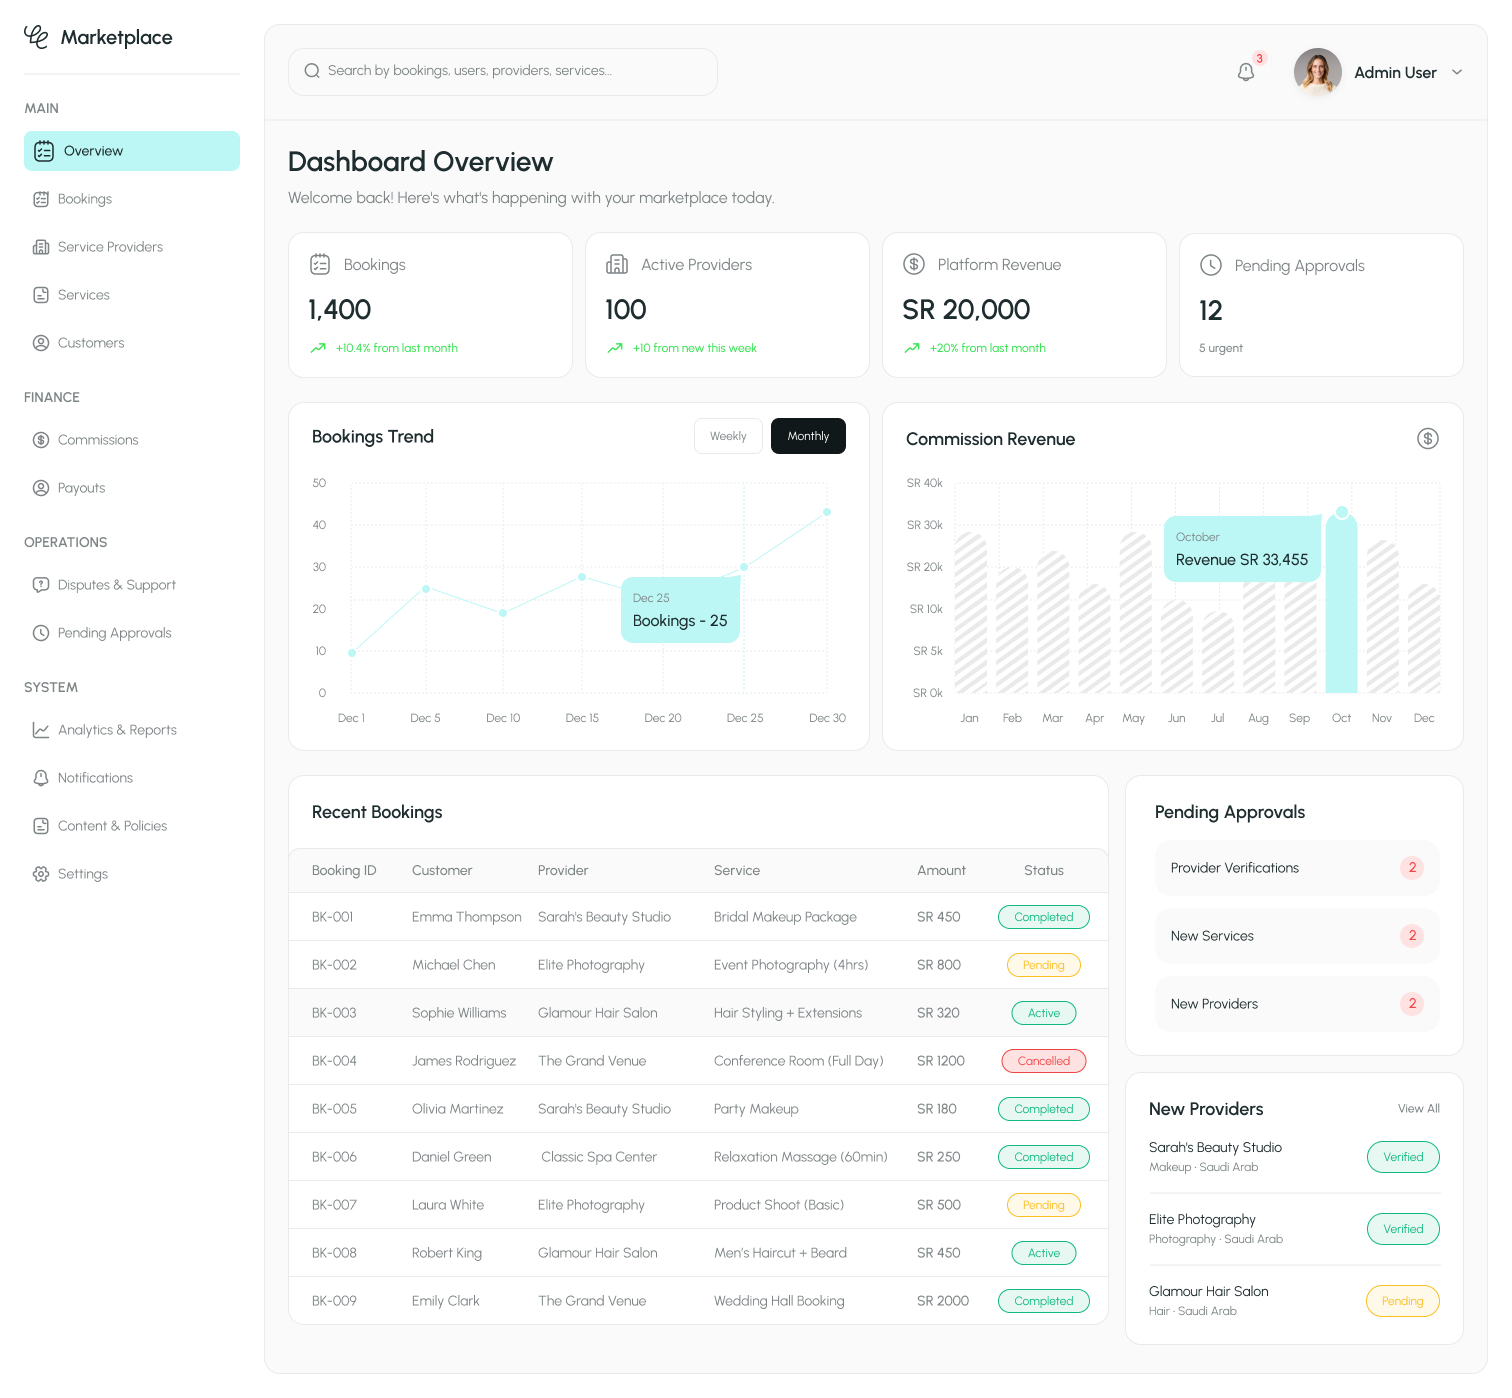Click the Notifications sidebar bell icon

tap(41, 778)
